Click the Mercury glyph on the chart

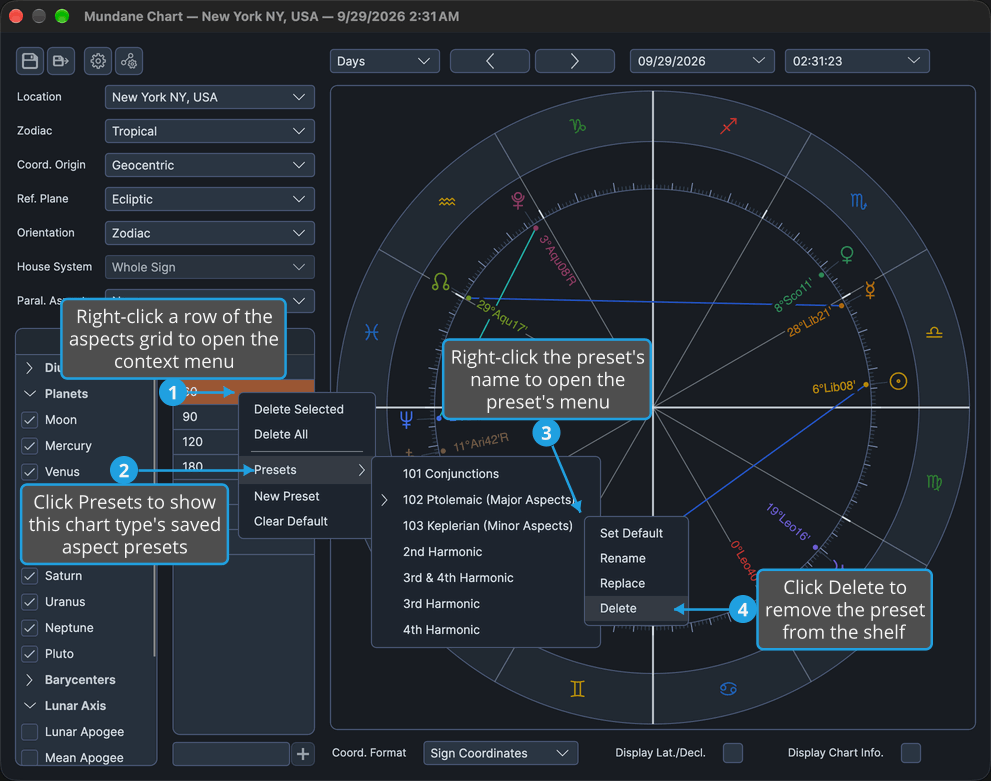(x=870, y=290)
